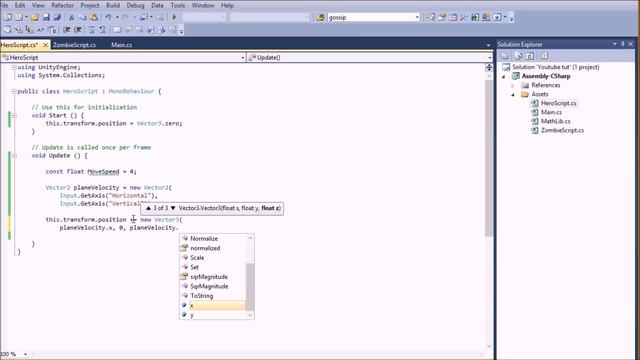Viewport: 640px width, 360px height.
Task: Undo the last edit with the Undo icon
Action: [109, 17]
